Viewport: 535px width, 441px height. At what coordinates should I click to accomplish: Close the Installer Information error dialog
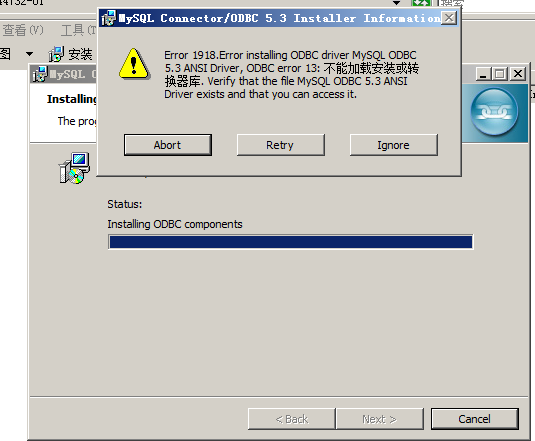click(449, 18)
